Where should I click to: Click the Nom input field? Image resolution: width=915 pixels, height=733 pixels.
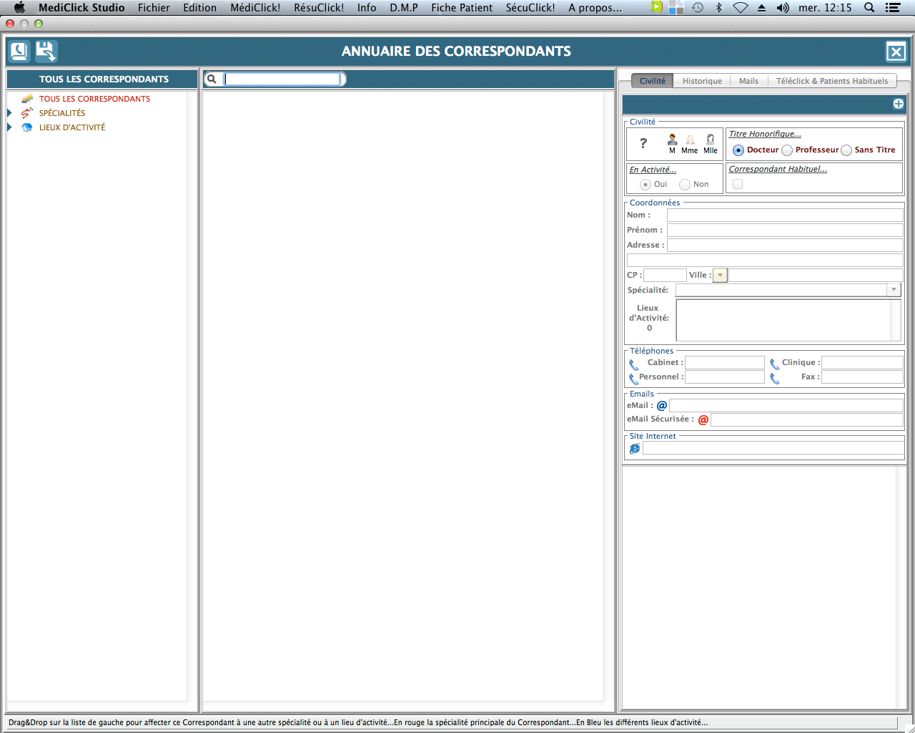pyautogui.click(x=784, y=215)
